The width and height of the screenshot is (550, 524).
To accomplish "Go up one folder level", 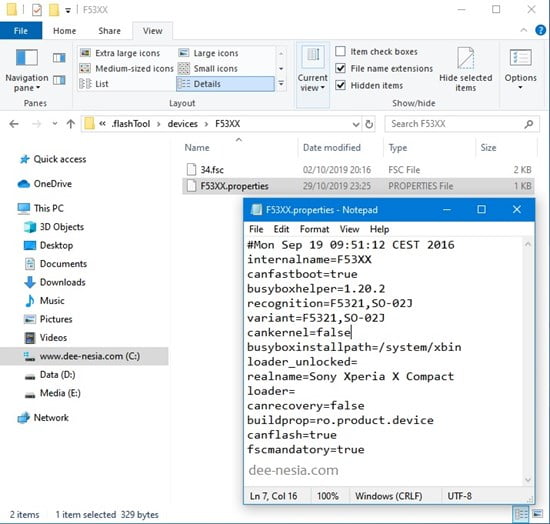I will [x=71, y=124].
